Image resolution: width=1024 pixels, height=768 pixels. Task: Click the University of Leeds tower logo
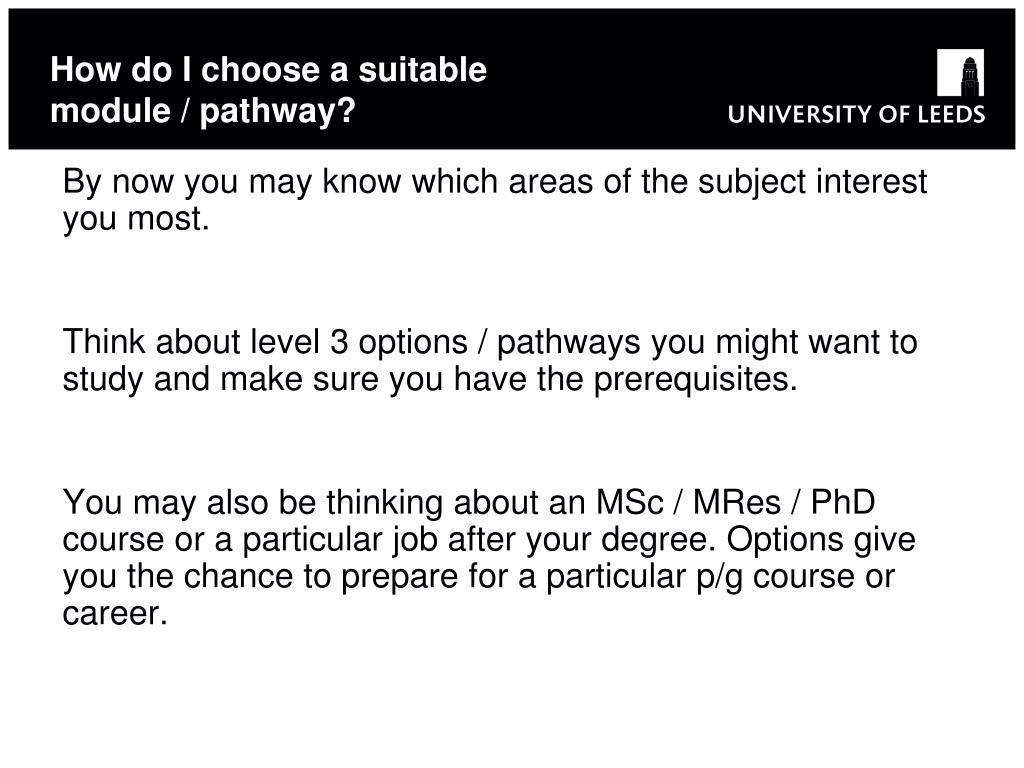pyautogui.click(x=960, y=73)
